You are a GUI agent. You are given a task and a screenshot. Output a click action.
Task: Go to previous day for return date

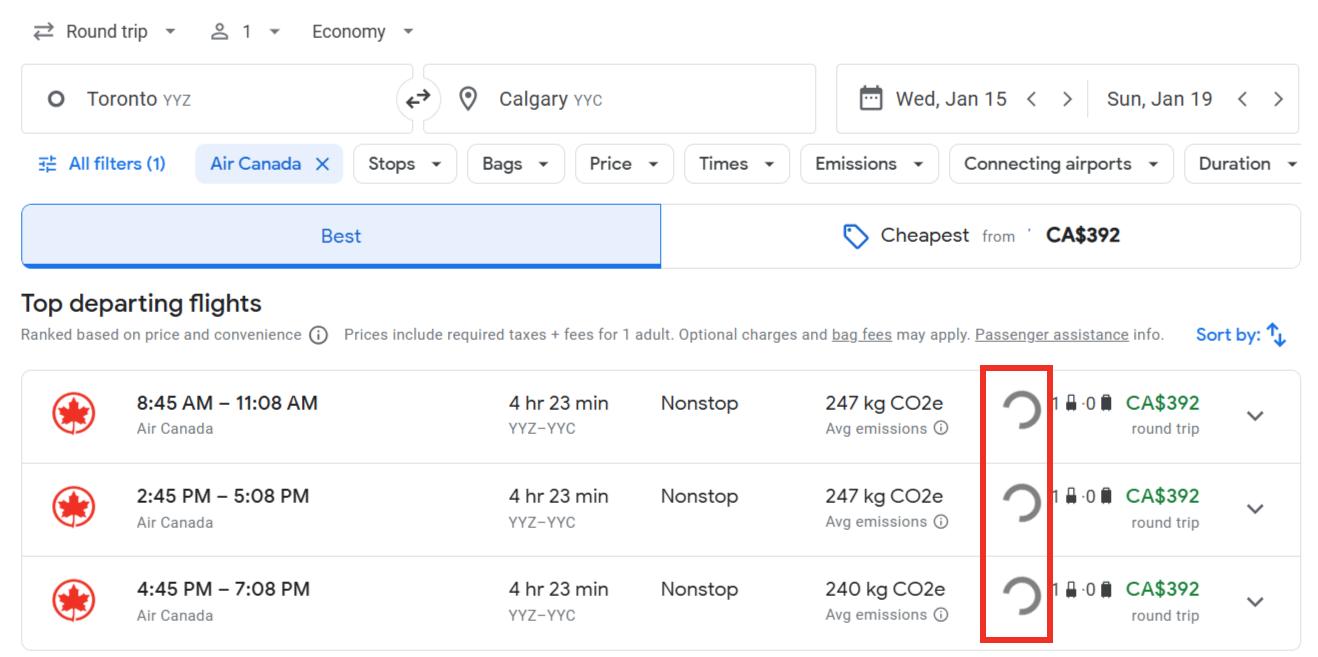click(x=1242, y=99)
